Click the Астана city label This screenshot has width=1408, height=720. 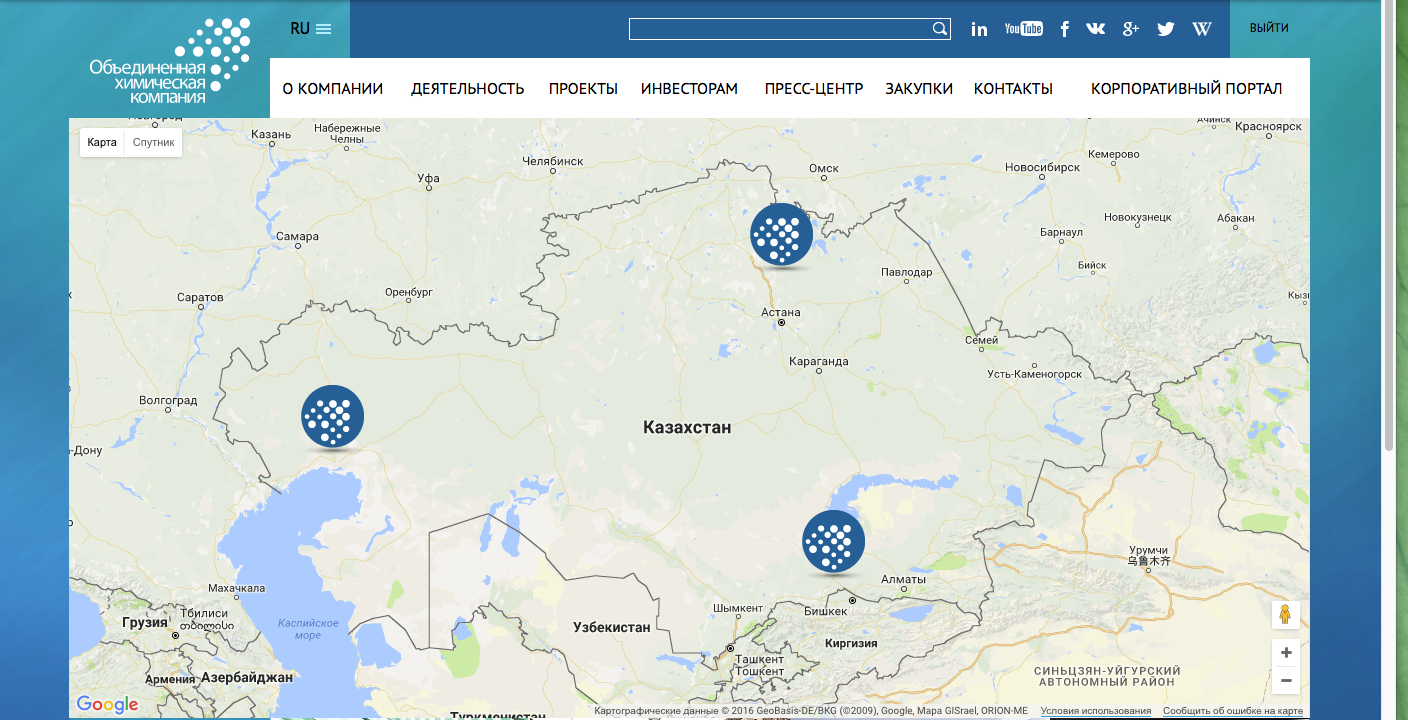click(781, 312)
